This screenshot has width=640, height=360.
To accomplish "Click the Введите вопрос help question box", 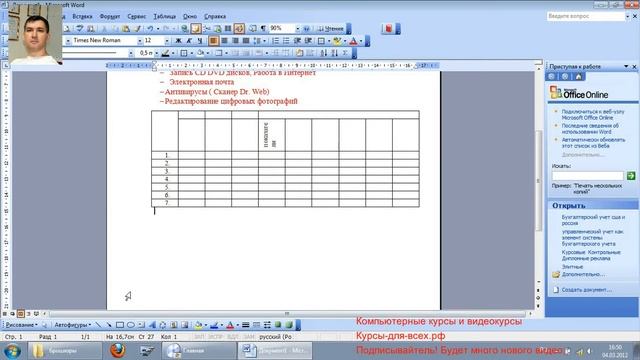I will pyautogui.click(x=586, y=16).
